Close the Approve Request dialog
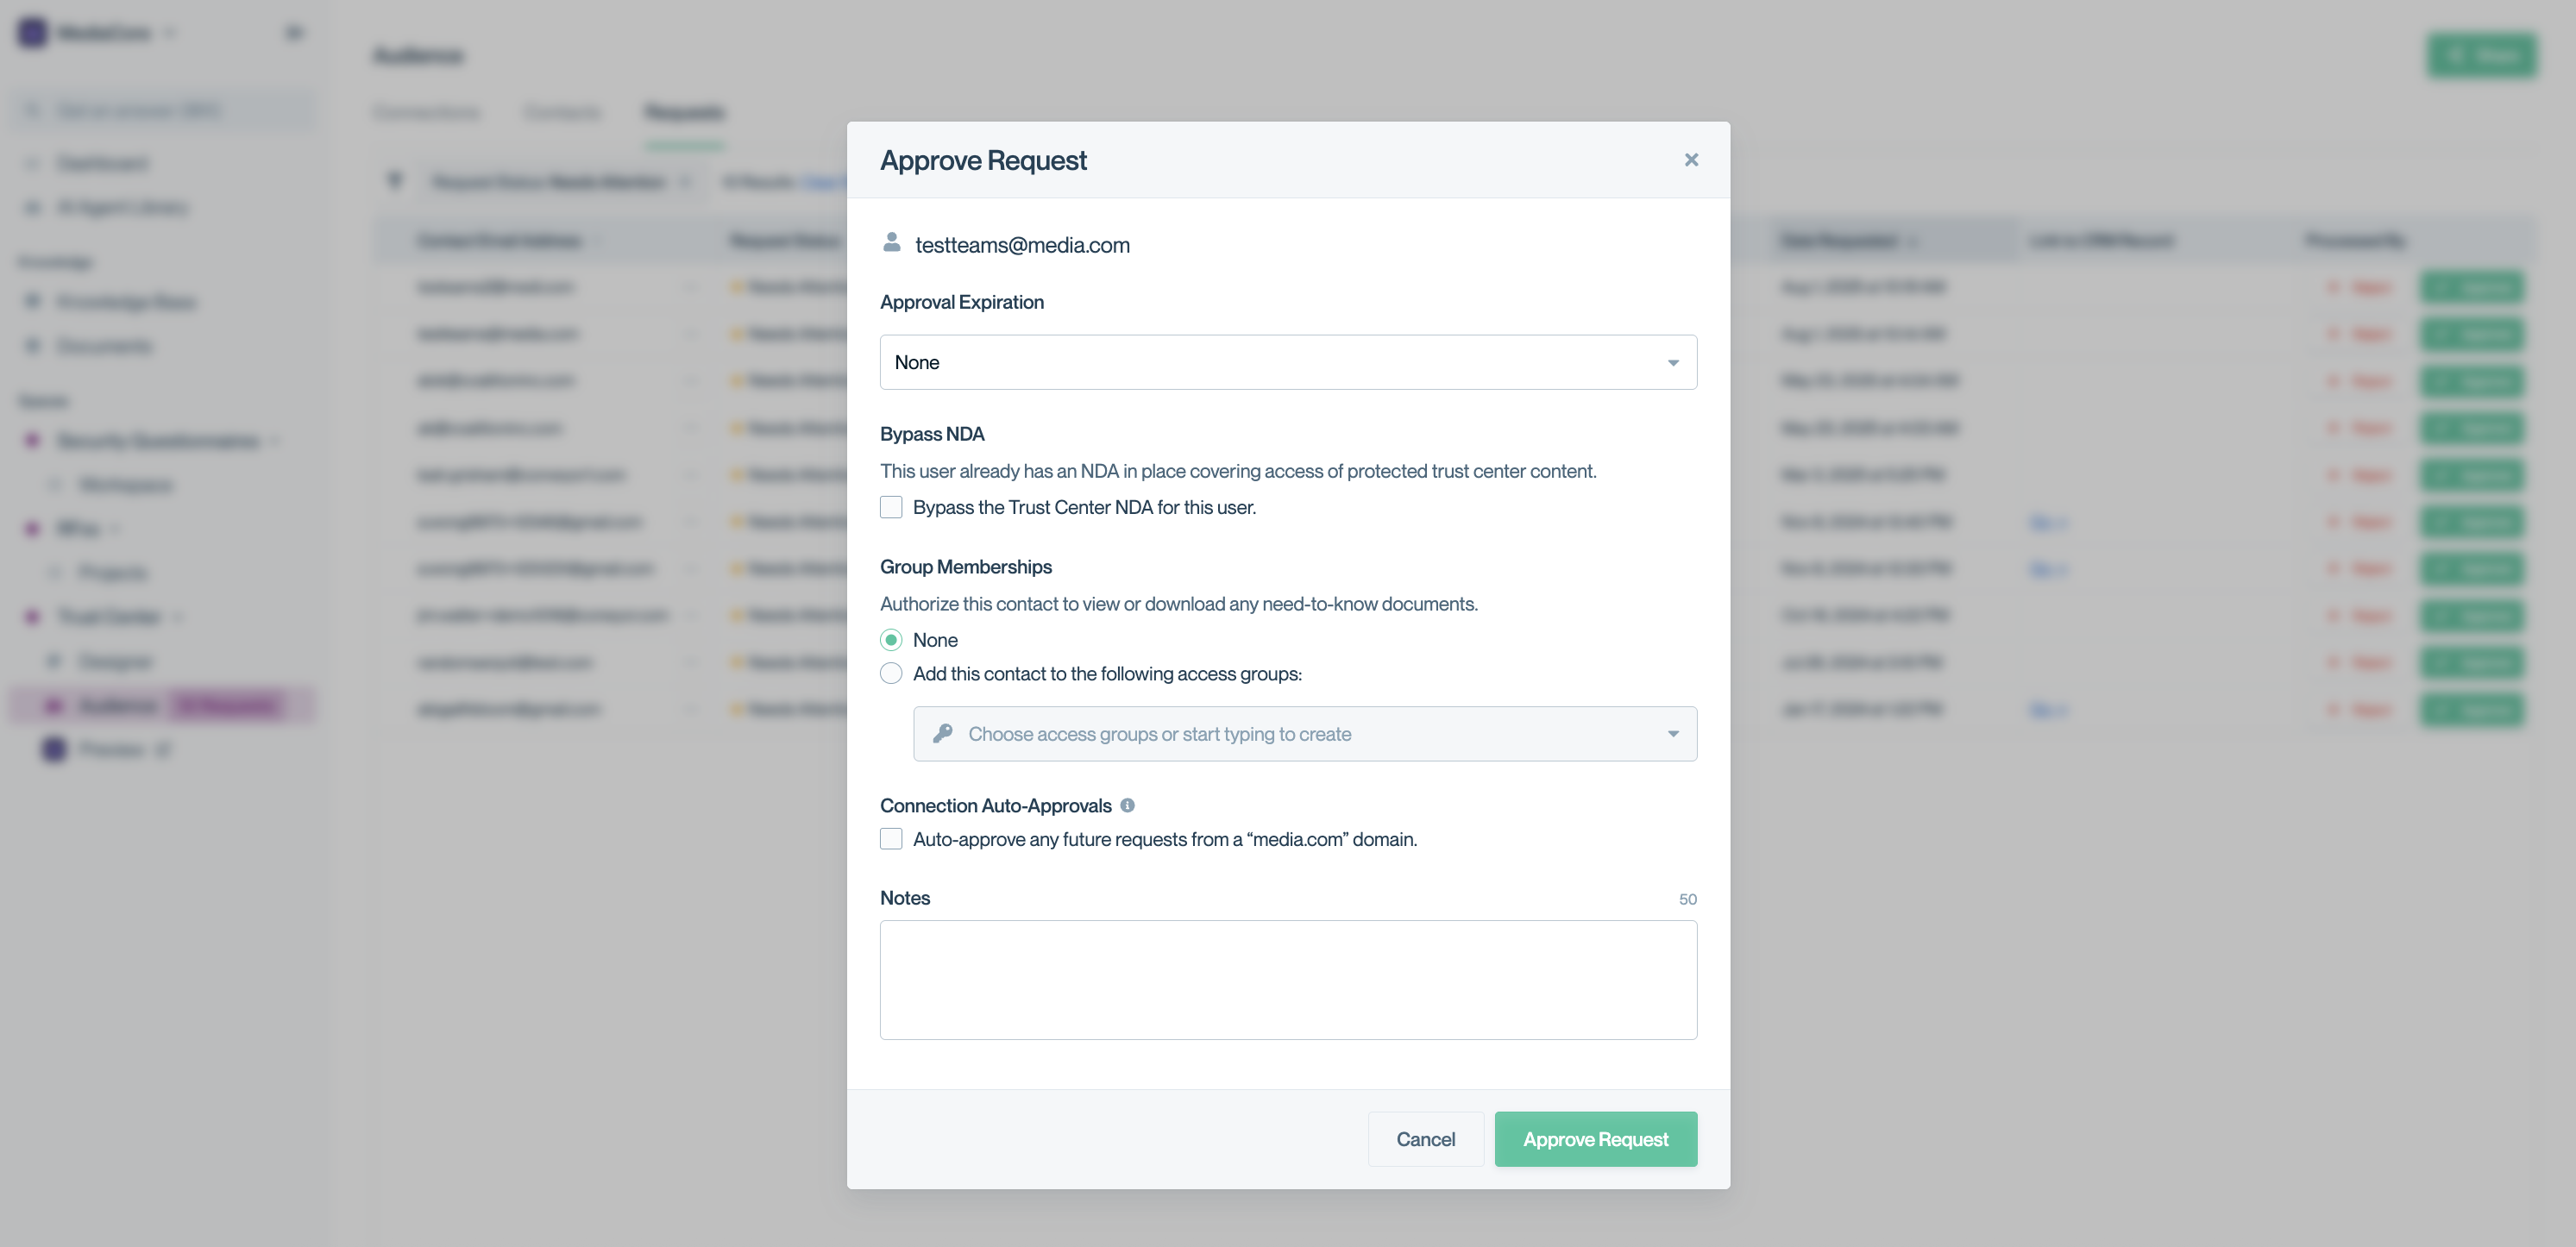Screen dimensions: 2576x1247 1691,160
